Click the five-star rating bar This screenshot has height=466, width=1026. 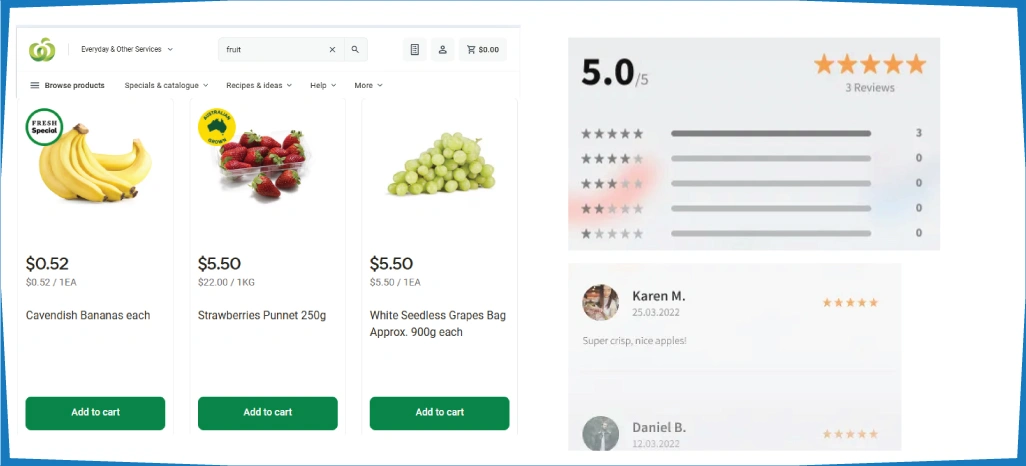point(771,134)
